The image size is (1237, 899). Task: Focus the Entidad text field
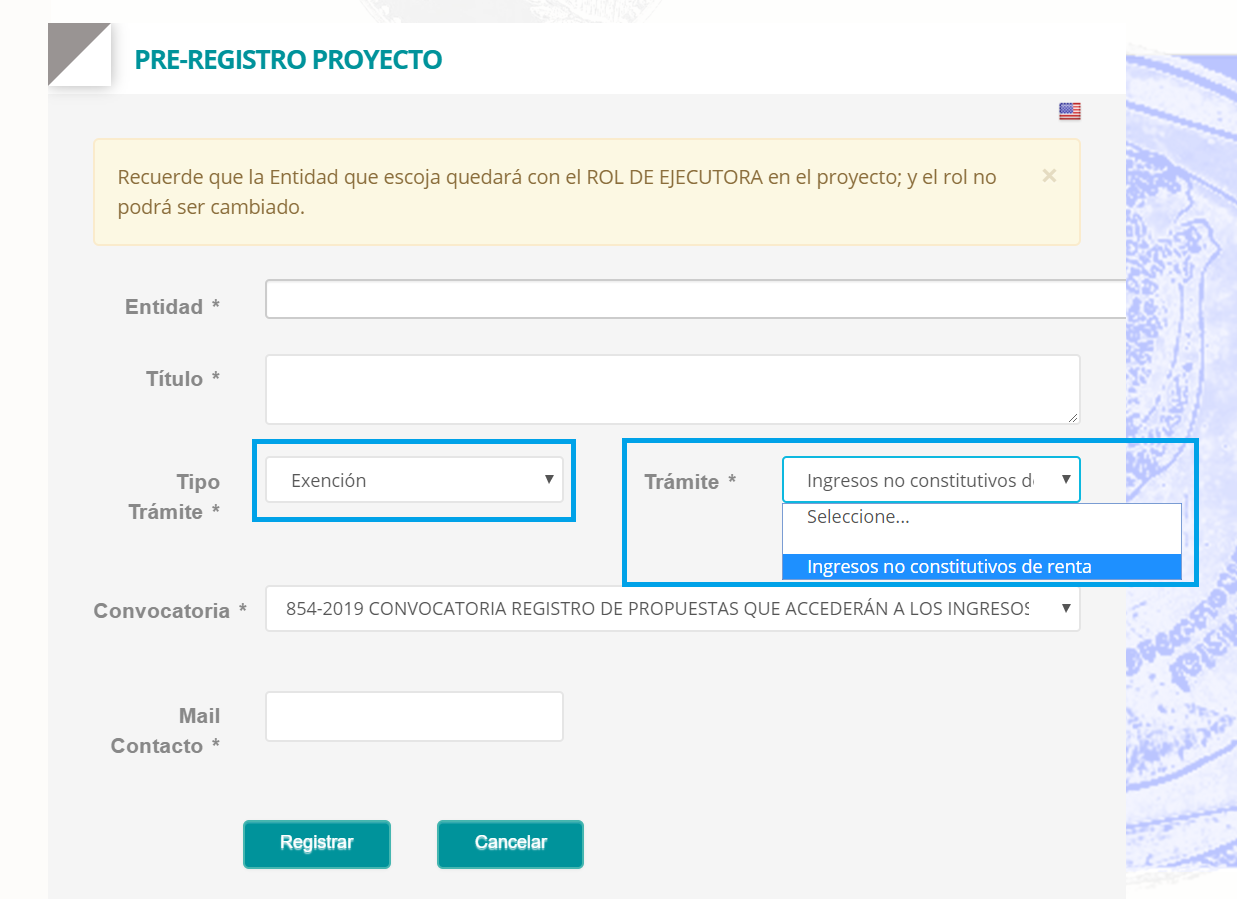(695, 299)
